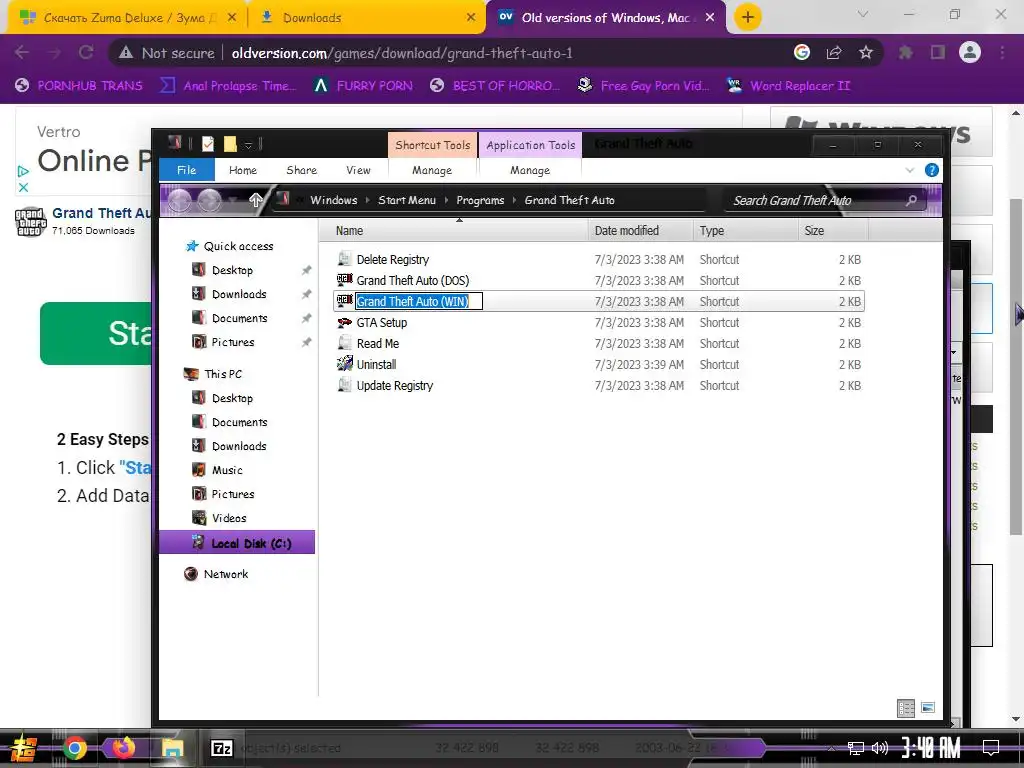
Task: Open Firefox from the taskbar
Action: click(x=123, y=748)
